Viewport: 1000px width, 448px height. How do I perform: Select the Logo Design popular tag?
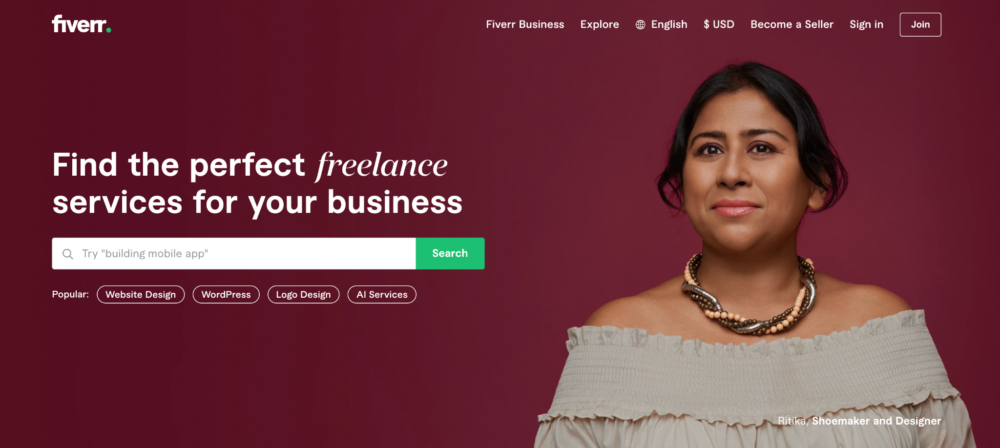pos(304,294)
